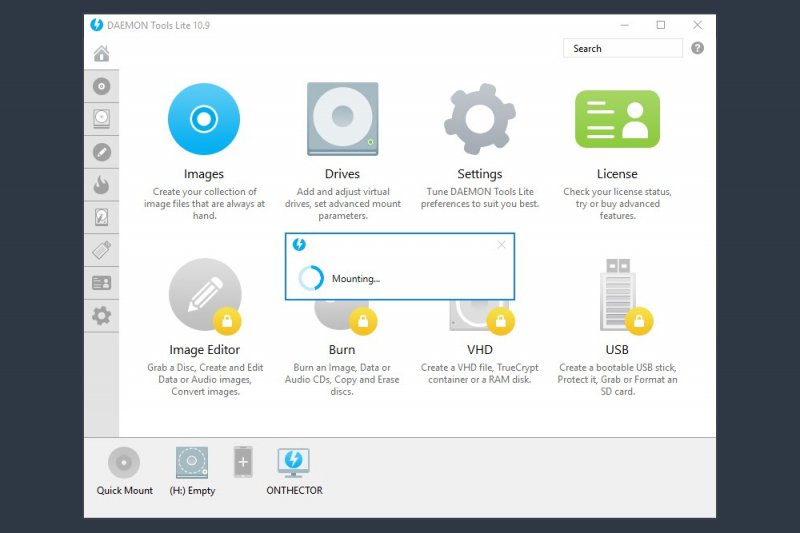Click 'Burn an Image, Data or Audio CDs' description
The image size is (800, 533).
[x=342, y=379]
